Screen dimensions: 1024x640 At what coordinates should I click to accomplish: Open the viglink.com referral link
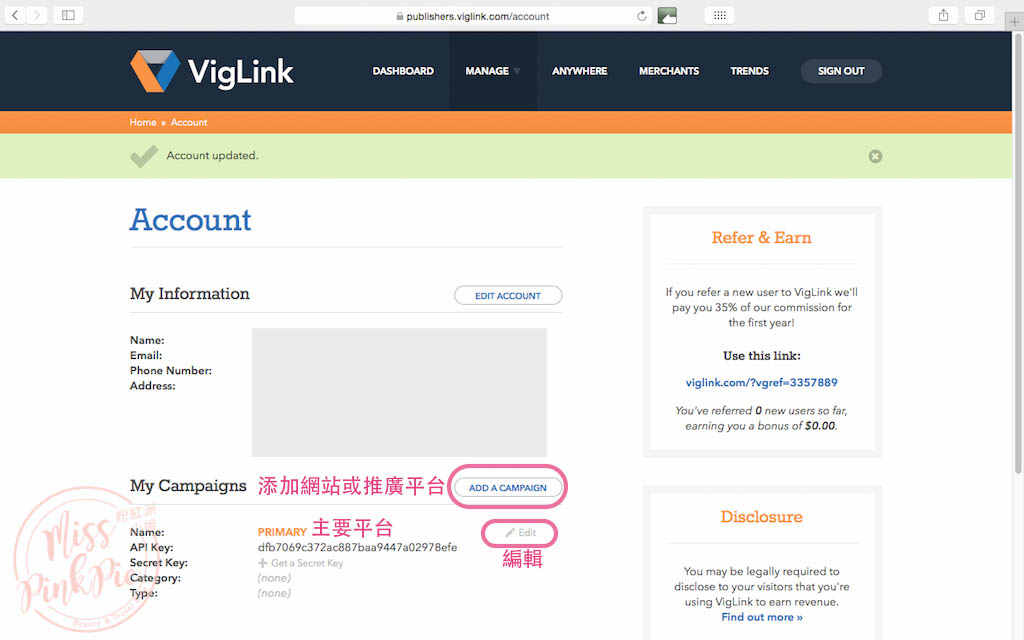point(761,382)
